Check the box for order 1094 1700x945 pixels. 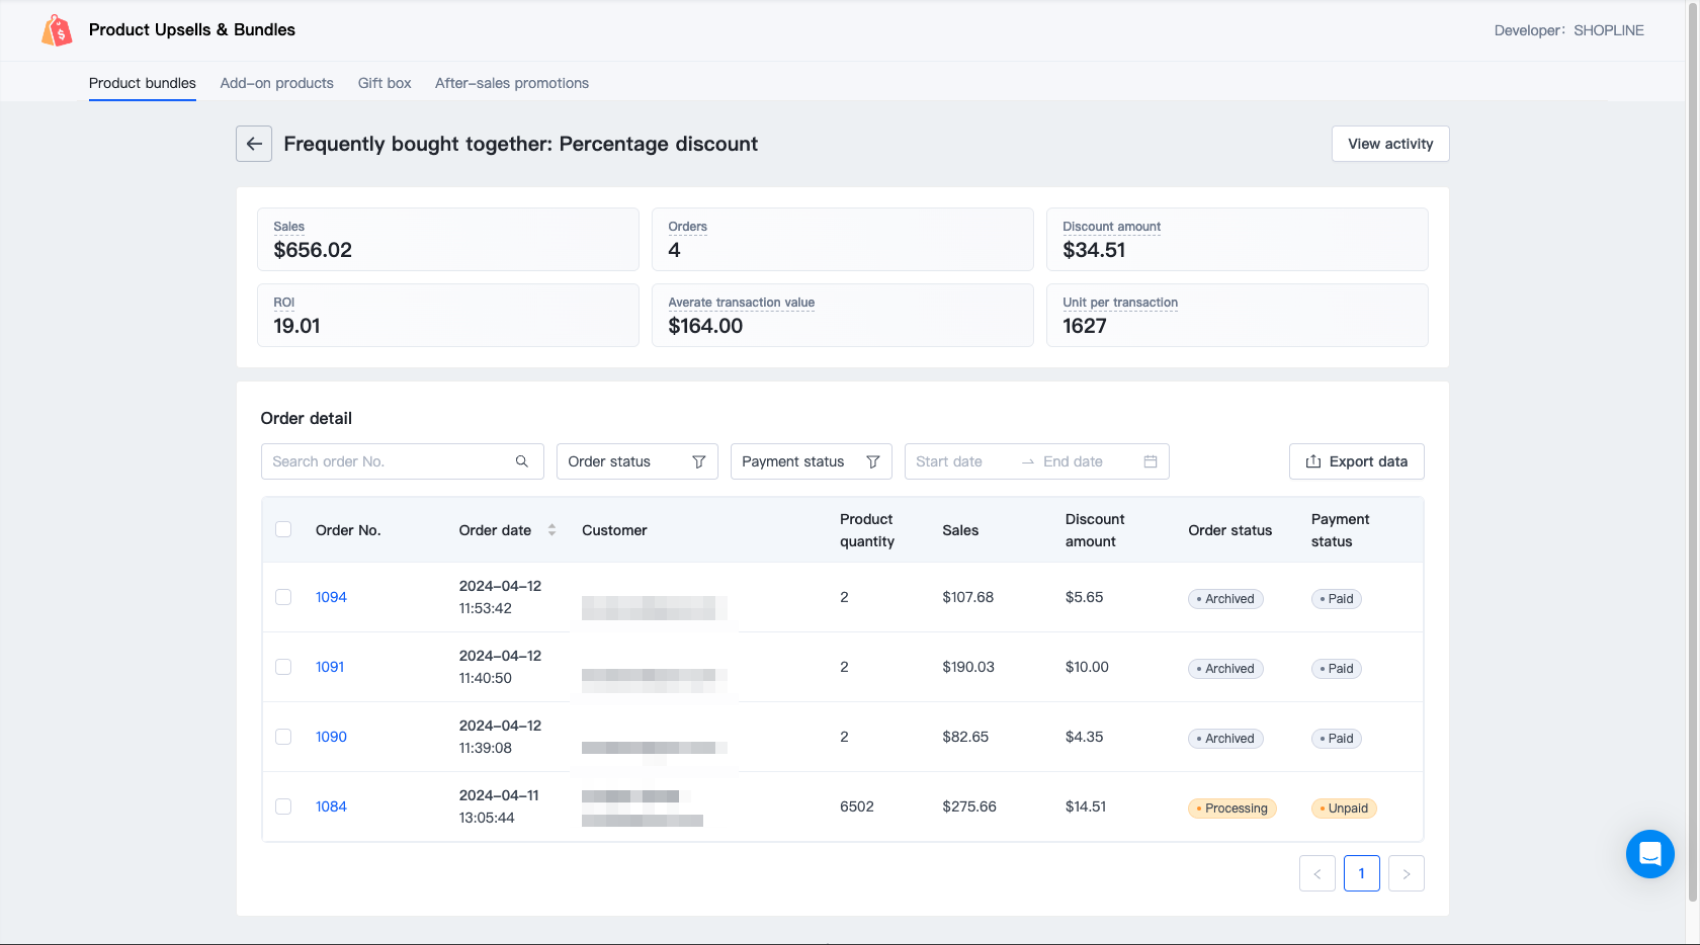pos(284,597)
